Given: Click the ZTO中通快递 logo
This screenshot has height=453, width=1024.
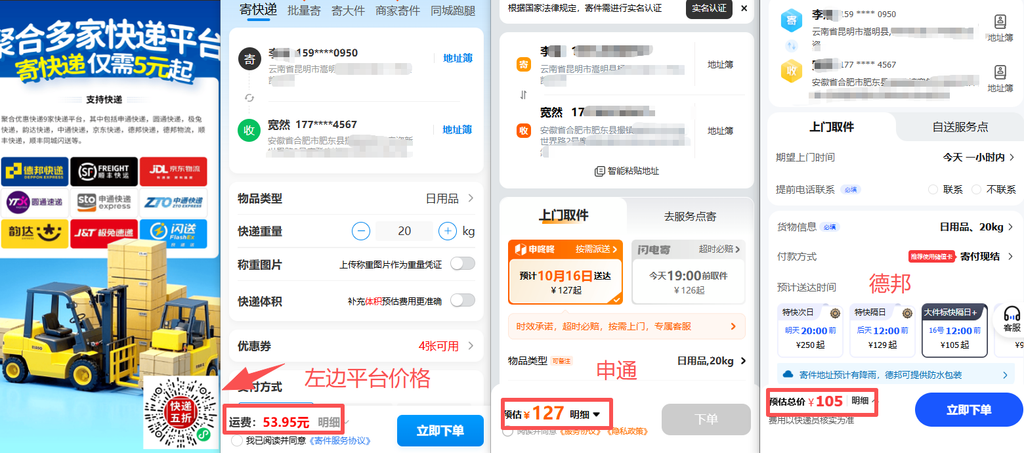Looking at the screenshot, I should [173, 202].
